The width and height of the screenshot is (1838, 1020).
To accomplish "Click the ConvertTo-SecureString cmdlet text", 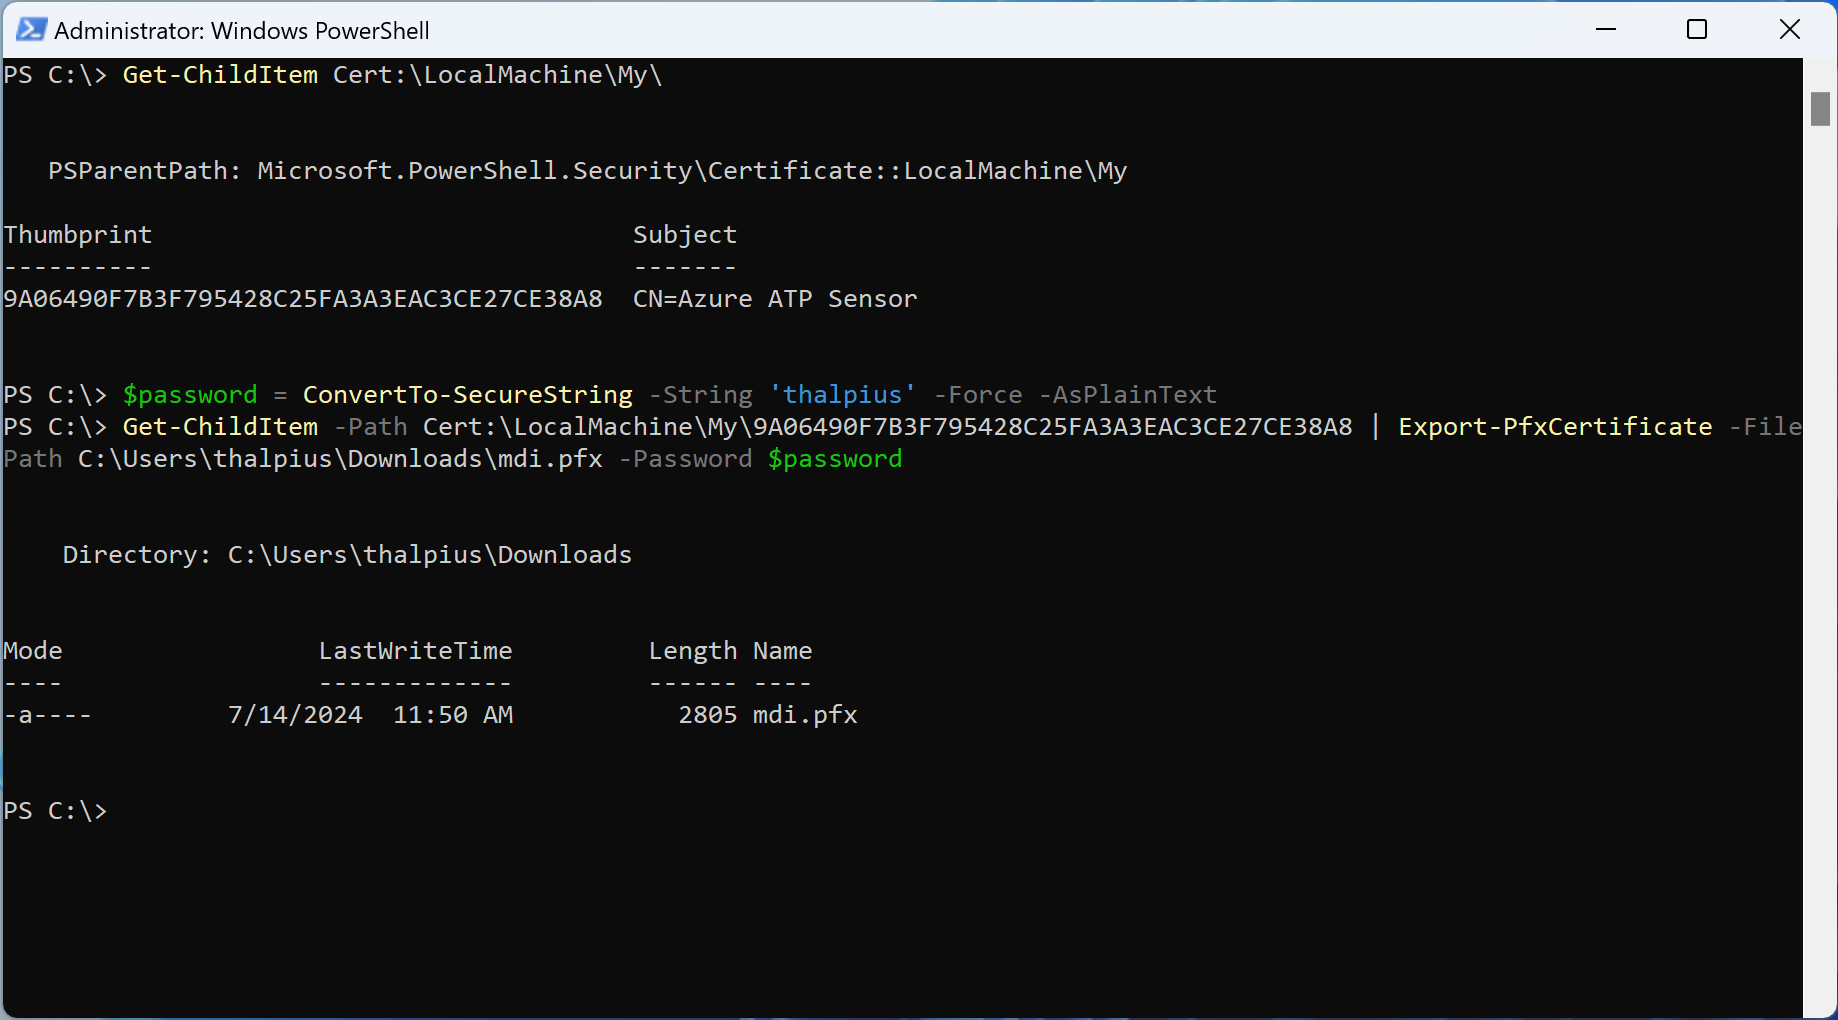I will pyautogui.click(x=467, y=395).
